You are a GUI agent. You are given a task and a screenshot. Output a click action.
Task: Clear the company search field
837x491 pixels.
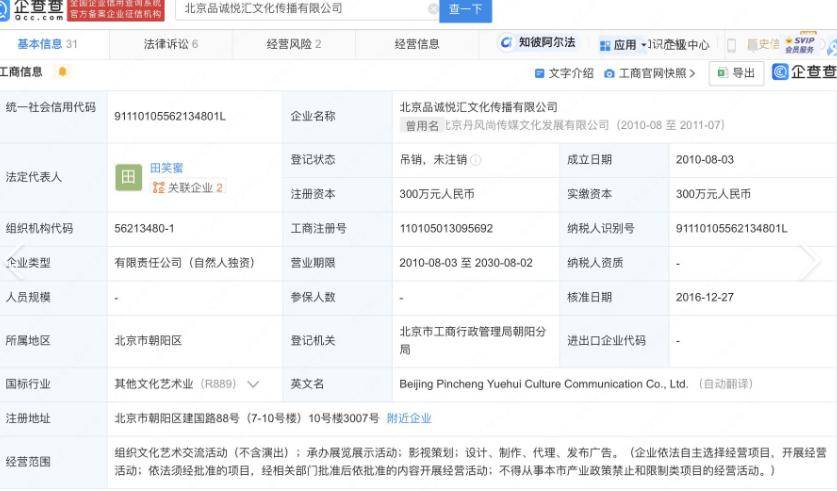[x=433, y=9]
